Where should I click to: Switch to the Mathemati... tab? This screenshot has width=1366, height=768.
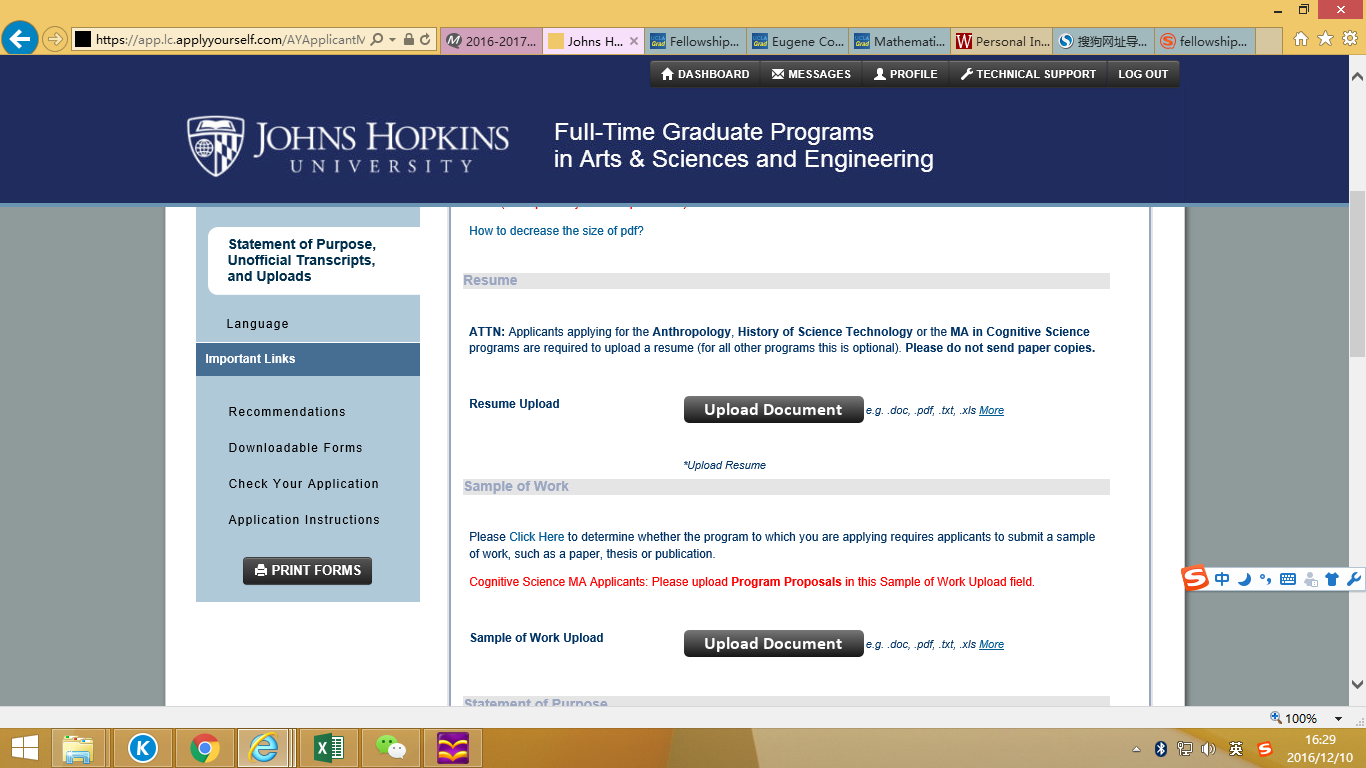point(899,41)
